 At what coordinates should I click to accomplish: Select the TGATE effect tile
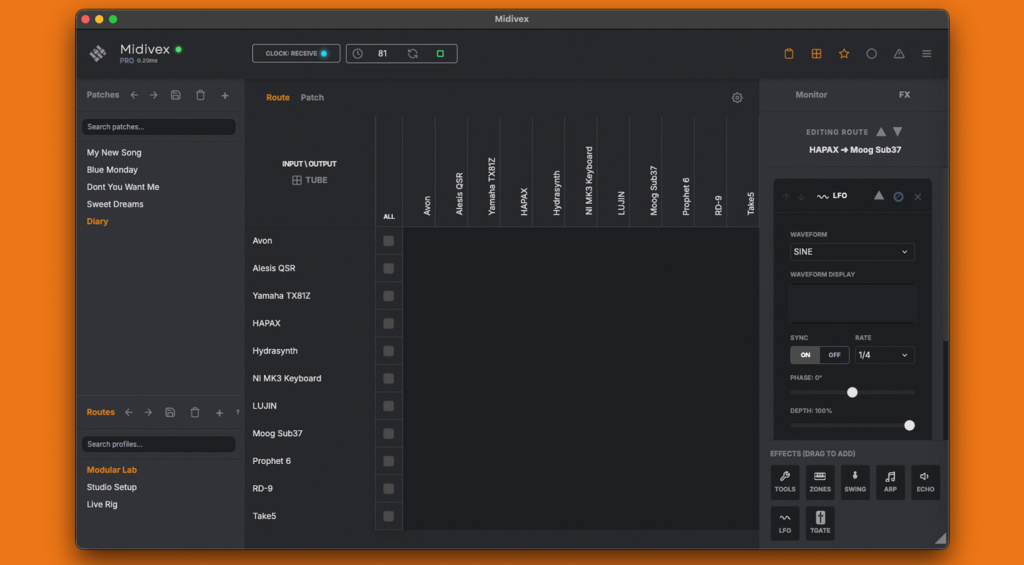pos(820,523)
